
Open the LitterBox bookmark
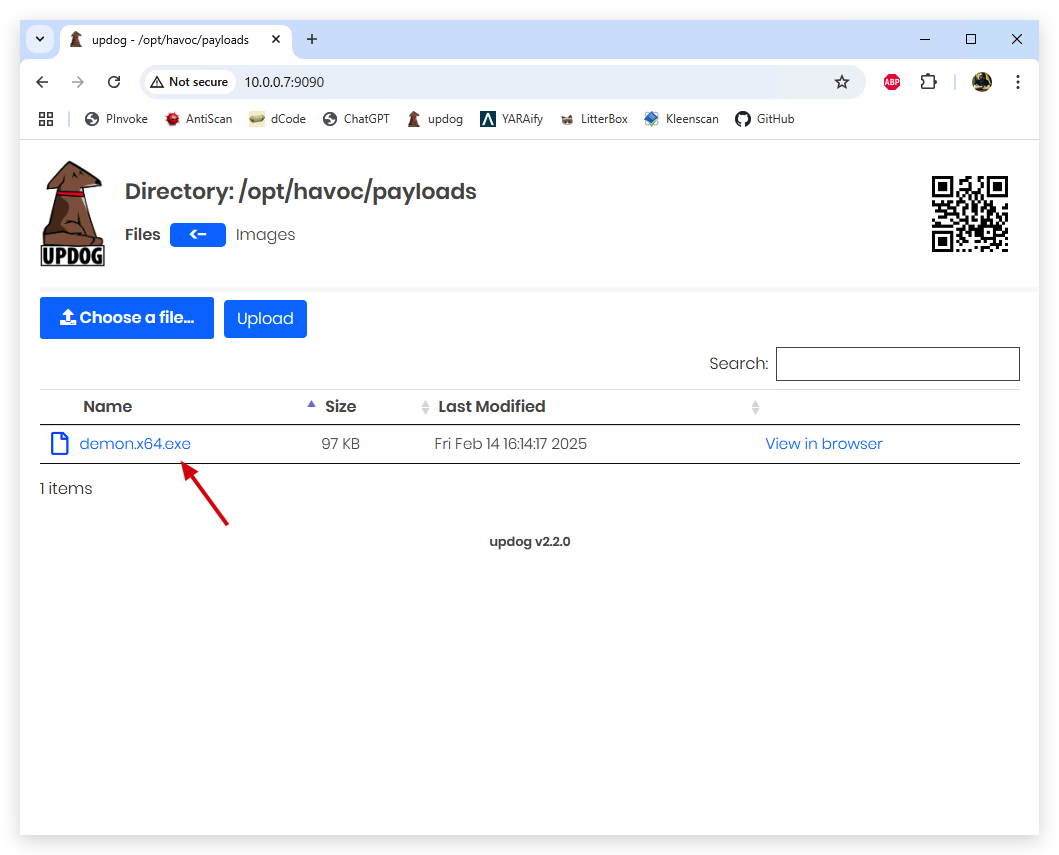click(594, 119)
